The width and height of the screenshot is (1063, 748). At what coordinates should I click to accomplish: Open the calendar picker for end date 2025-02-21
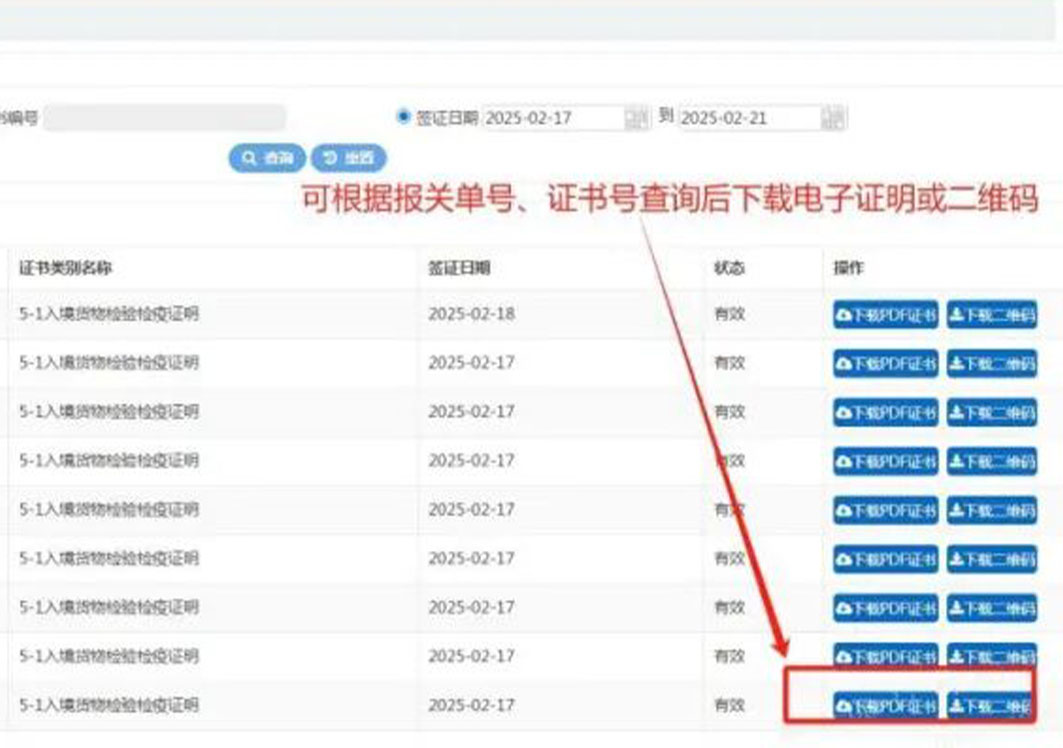pos(833,117)
